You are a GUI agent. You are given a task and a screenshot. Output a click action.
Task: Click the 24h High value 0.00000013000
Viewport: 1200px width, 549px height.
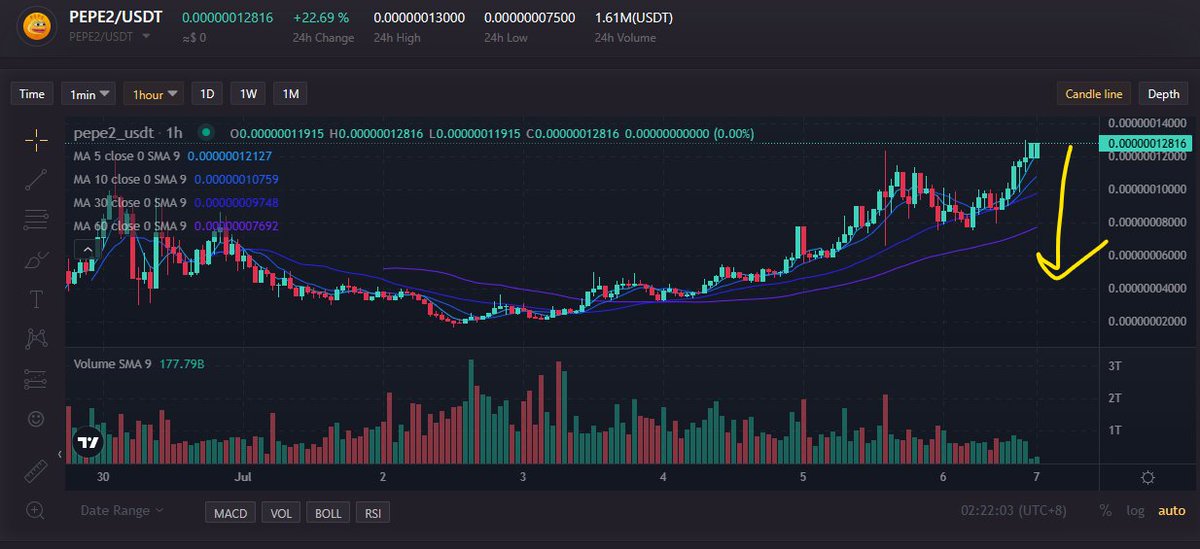(x=418, y=18)
